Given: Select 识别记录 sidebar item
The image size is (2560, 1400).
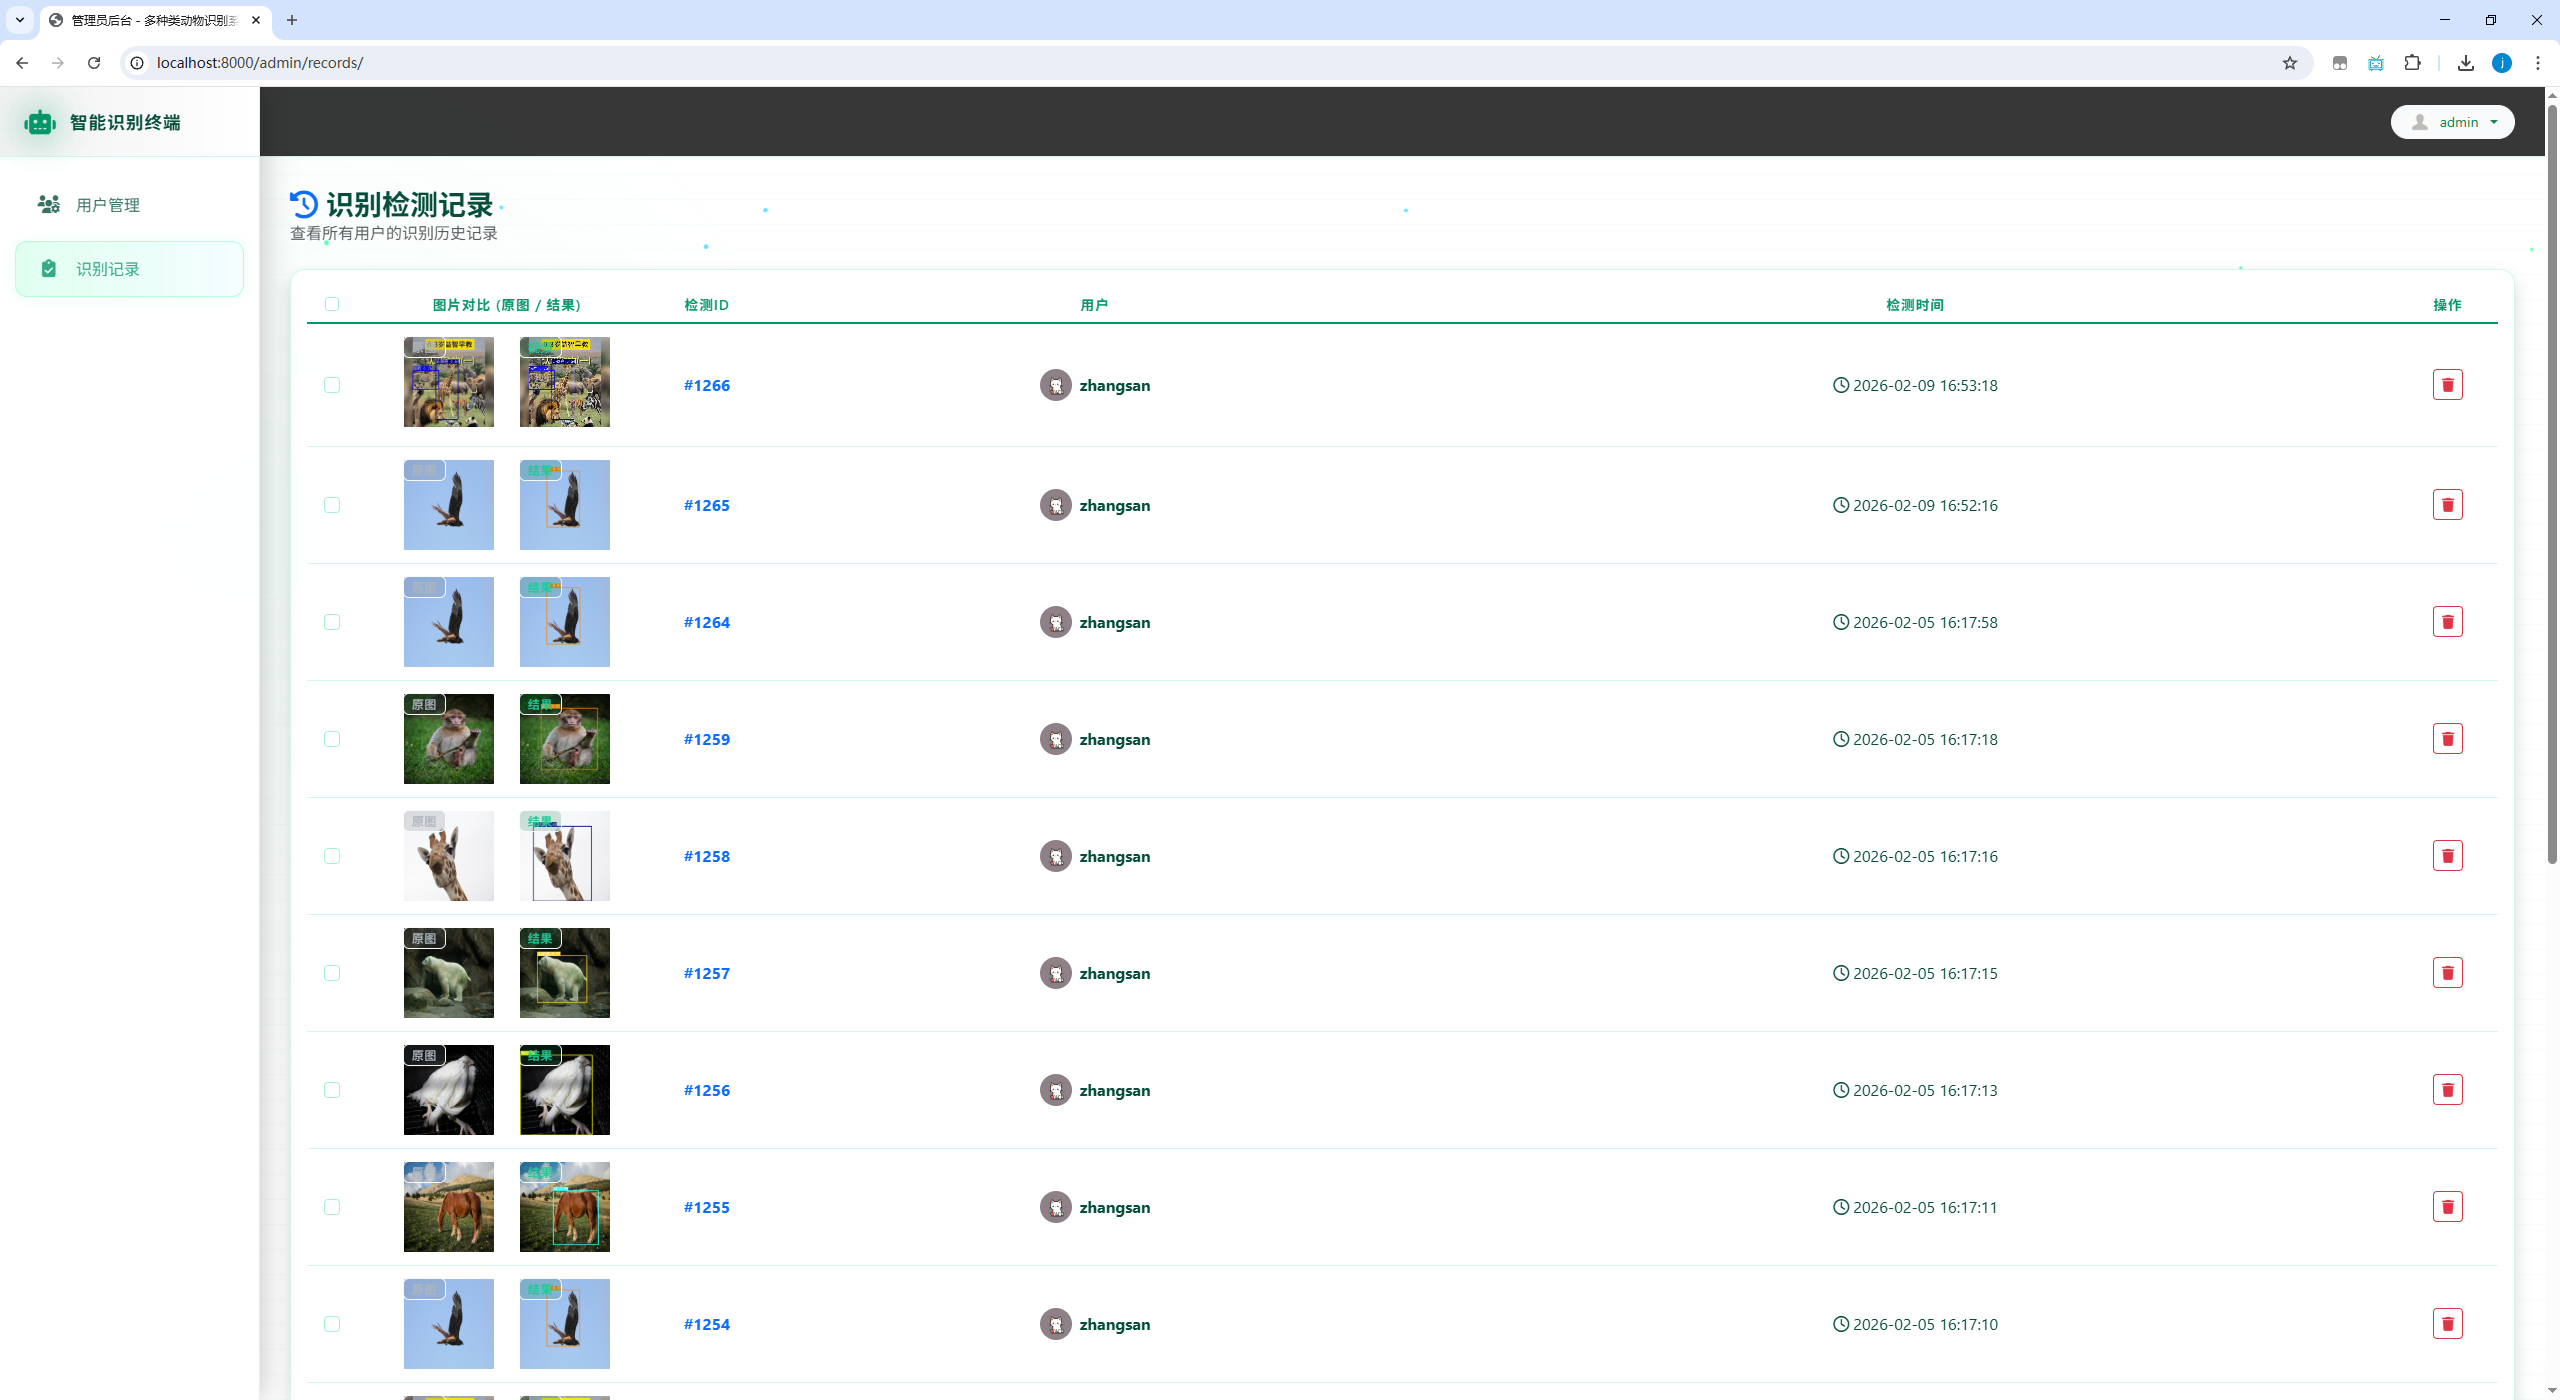Looking at the screenshot, I should (108, 269).
